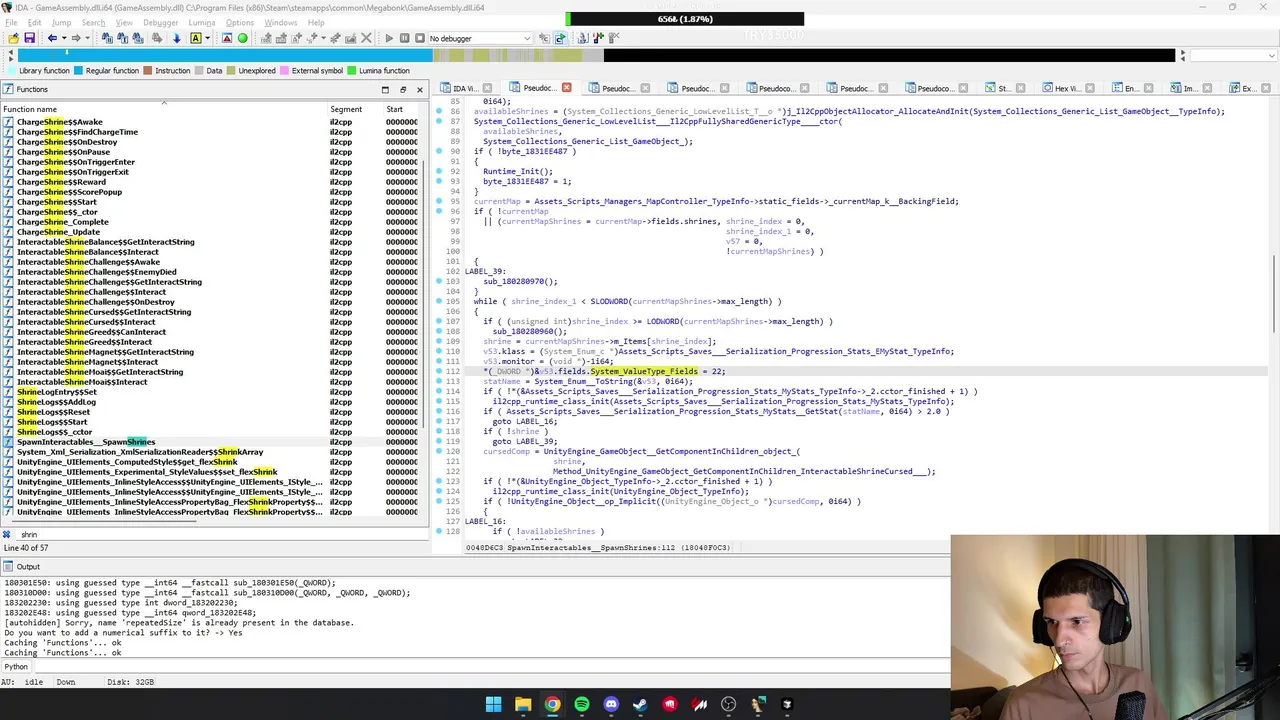This screenshot has width=1280, height=720.
Task: Open Google Chrome from the taskbar
Action: (x=552, y=704)
